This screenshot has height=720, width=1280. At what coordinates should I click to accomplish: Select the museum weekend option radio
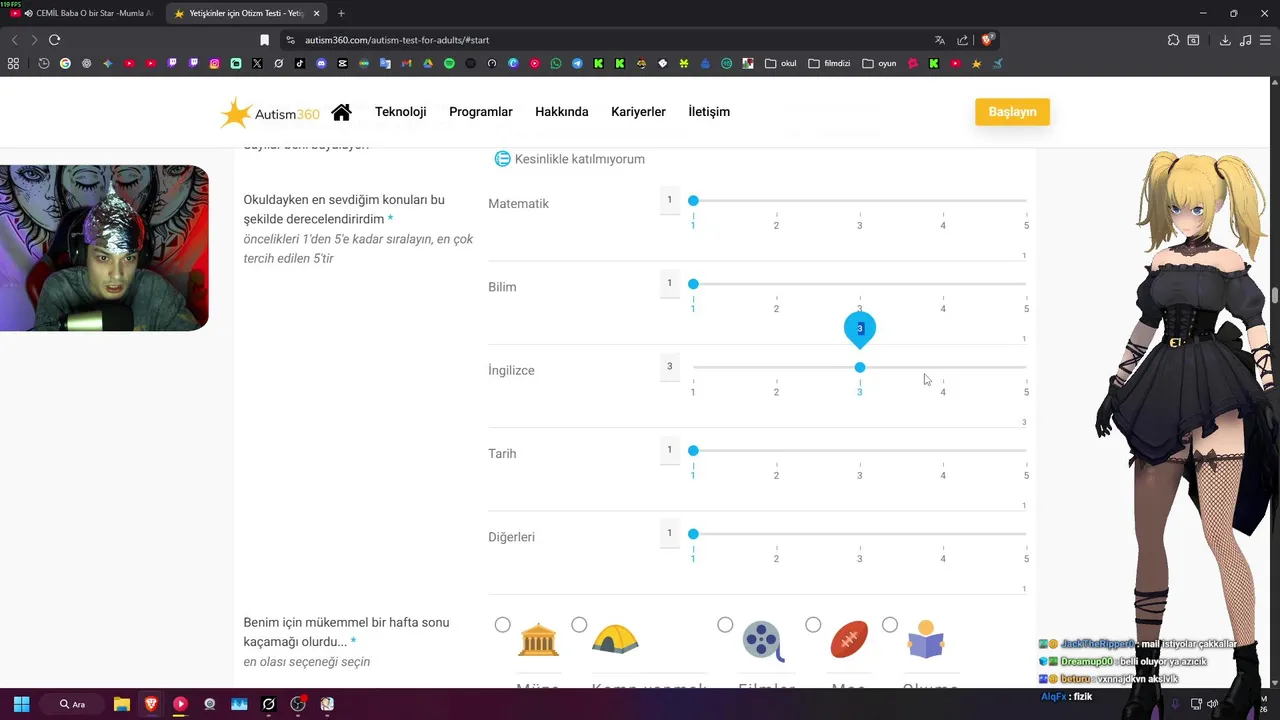point(502,625)
